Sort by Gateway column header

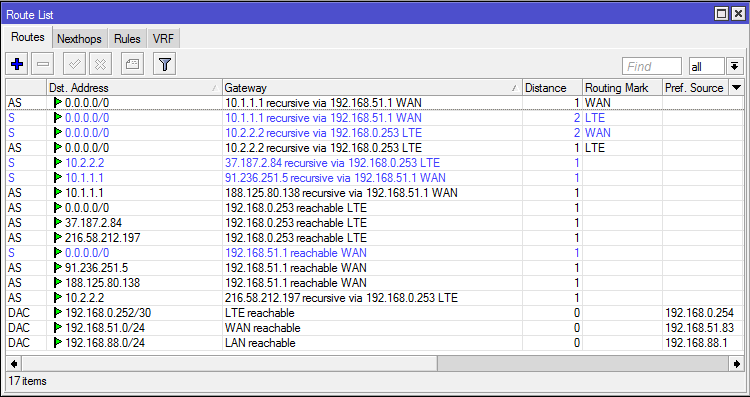tap(372, 88)
